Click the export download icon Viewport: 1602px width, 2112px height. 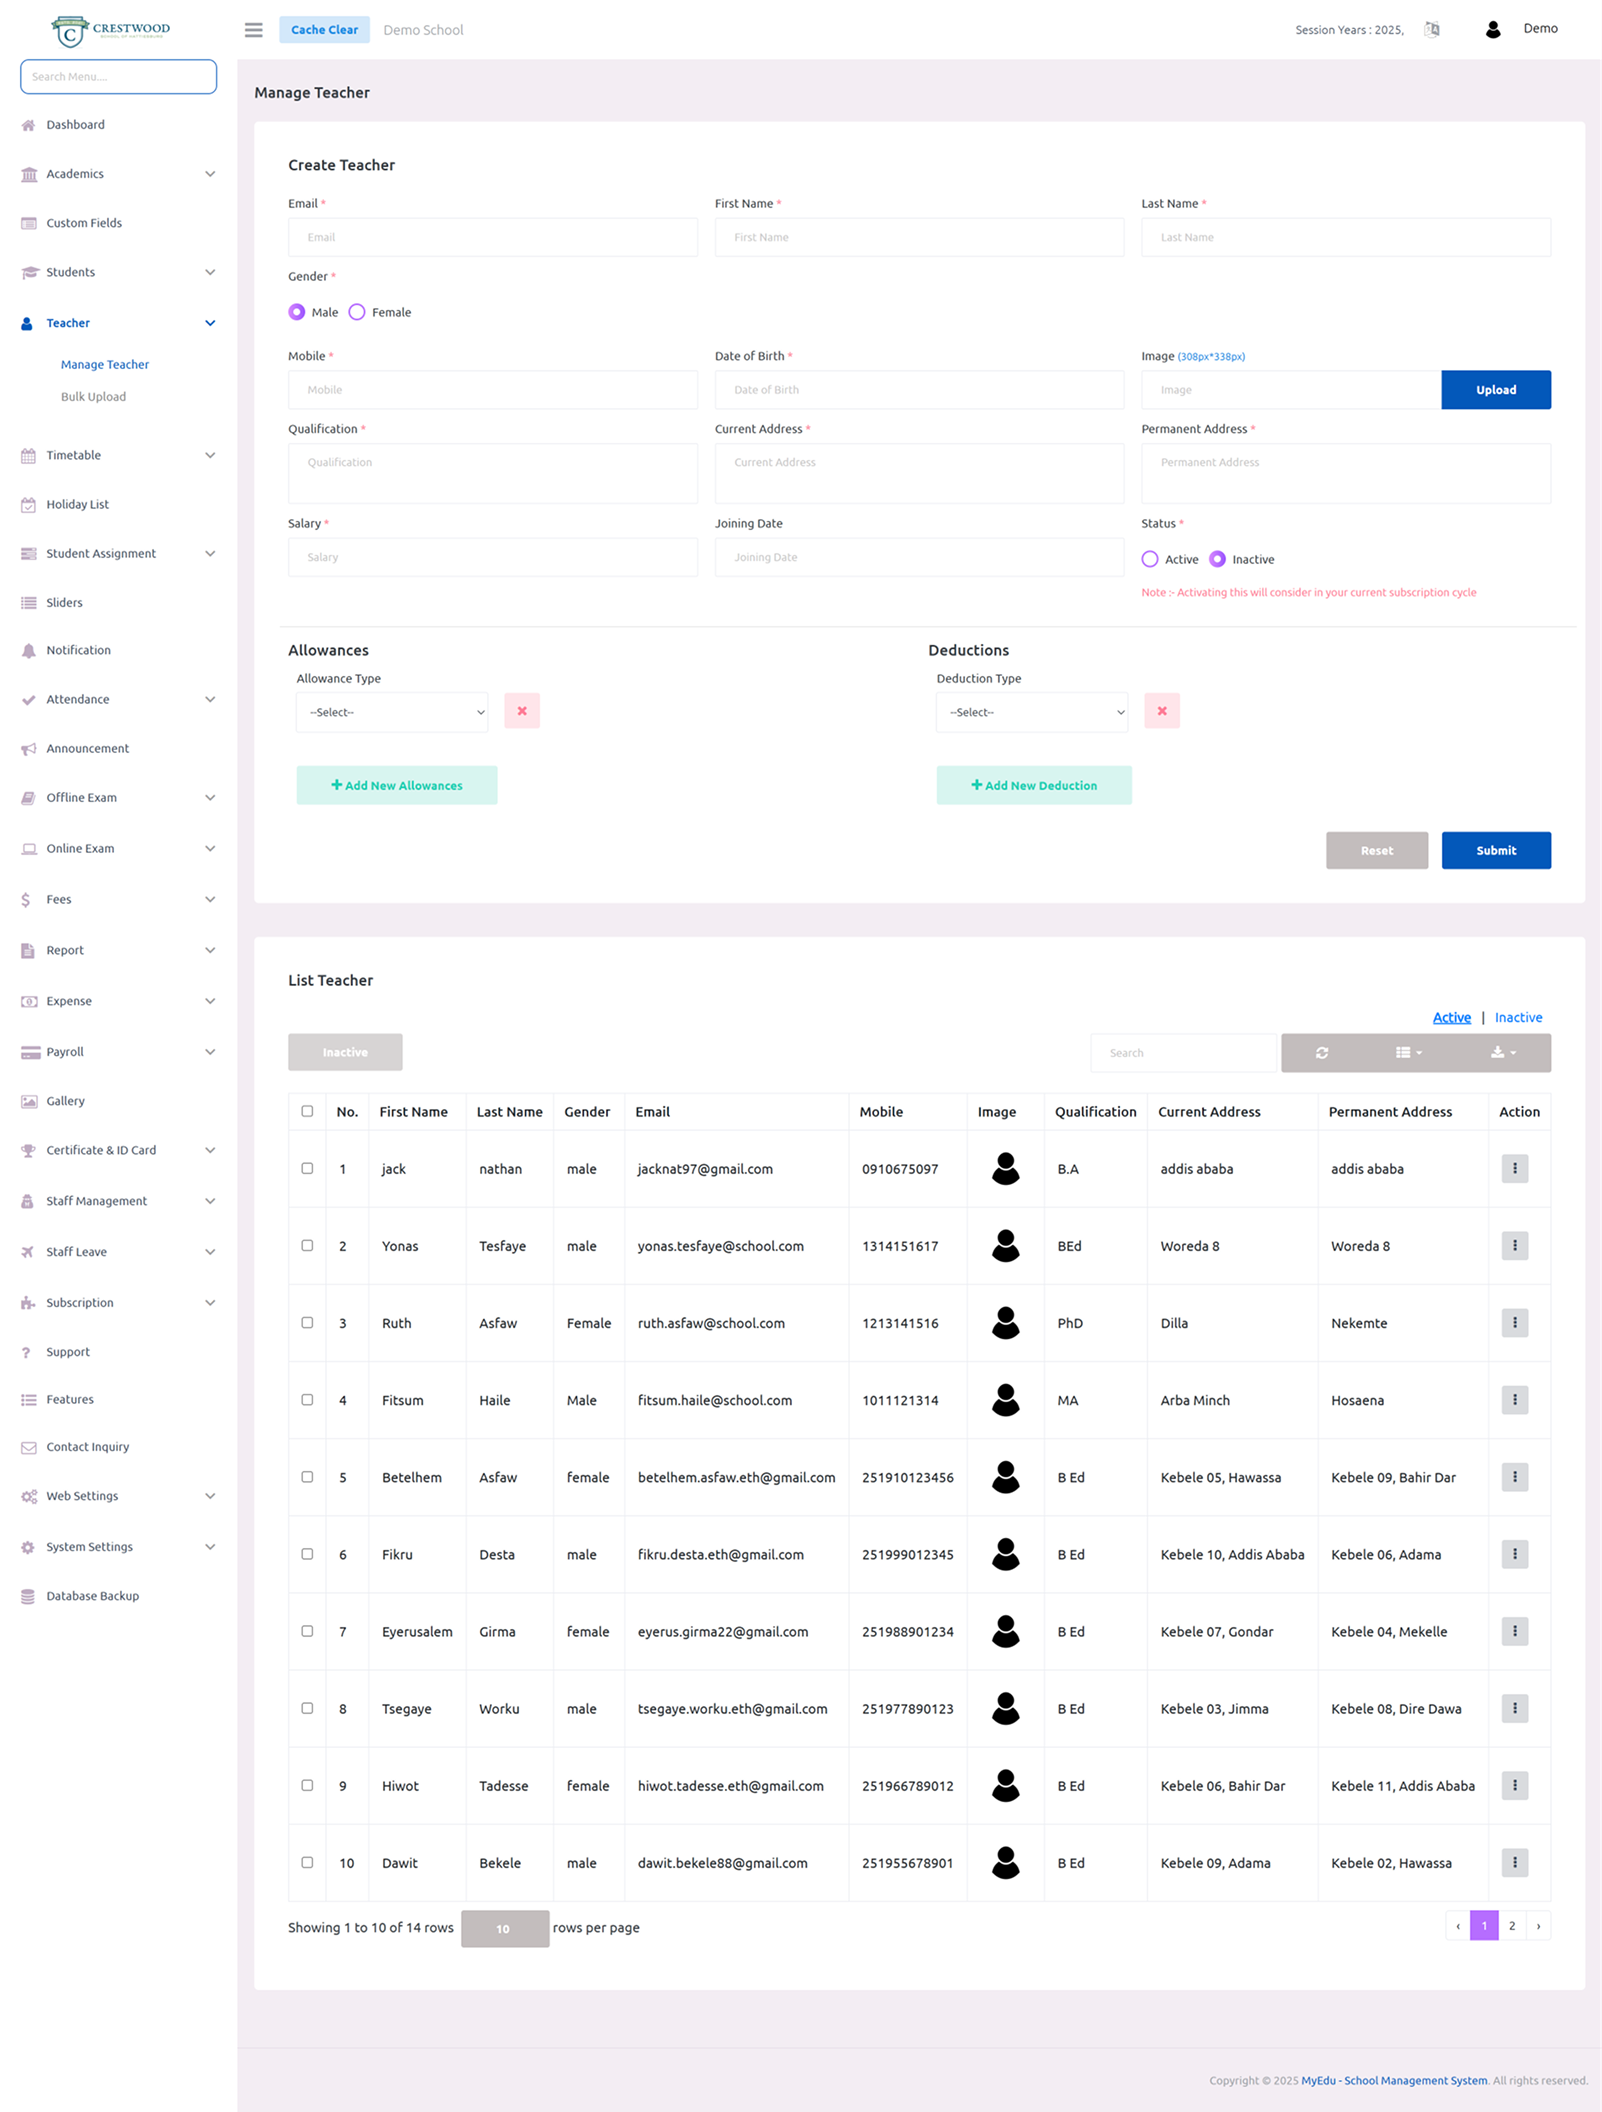click(1502, 1053)
